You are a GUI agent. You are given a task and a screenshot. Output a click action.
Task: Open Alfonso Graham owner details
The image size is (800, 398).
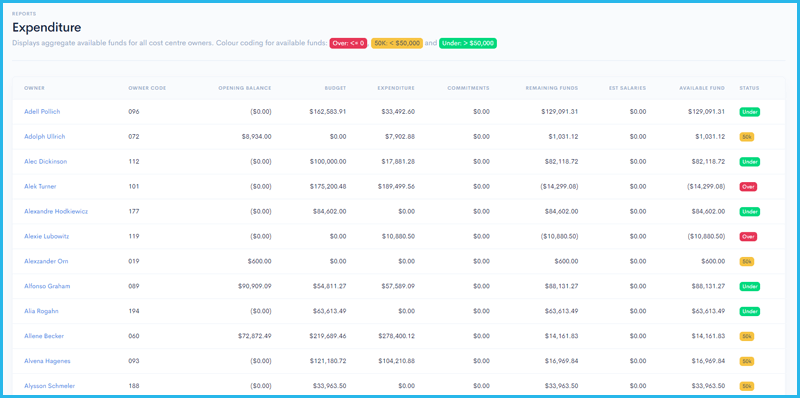[x=47, y=286]
